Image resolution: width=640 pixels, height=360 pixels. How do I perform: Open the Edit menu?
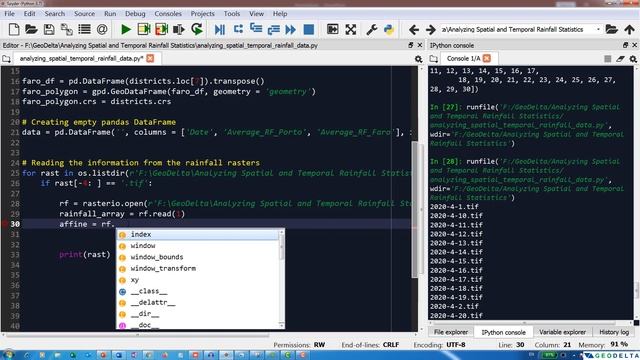[x=29, y=13]
